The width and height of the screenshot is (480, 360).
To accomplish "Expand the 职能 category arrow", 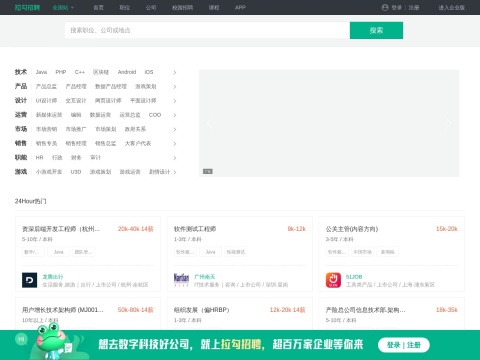I will coord(175,158).
